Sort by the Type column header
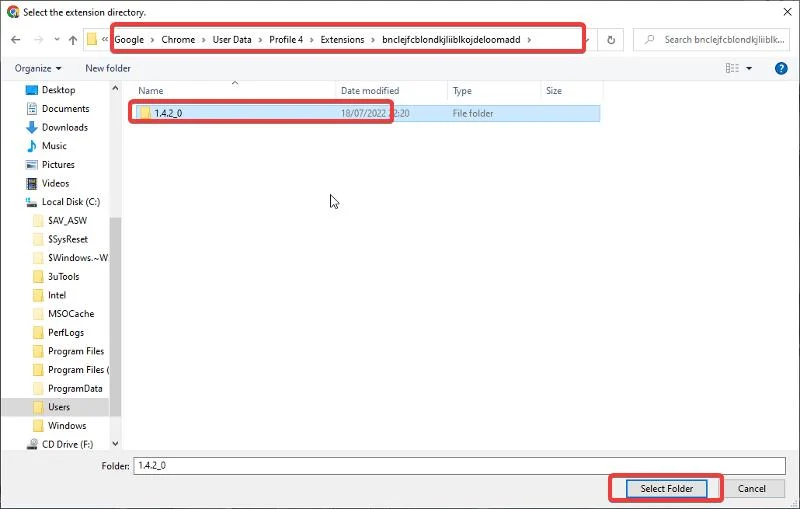 coord(462,91)
